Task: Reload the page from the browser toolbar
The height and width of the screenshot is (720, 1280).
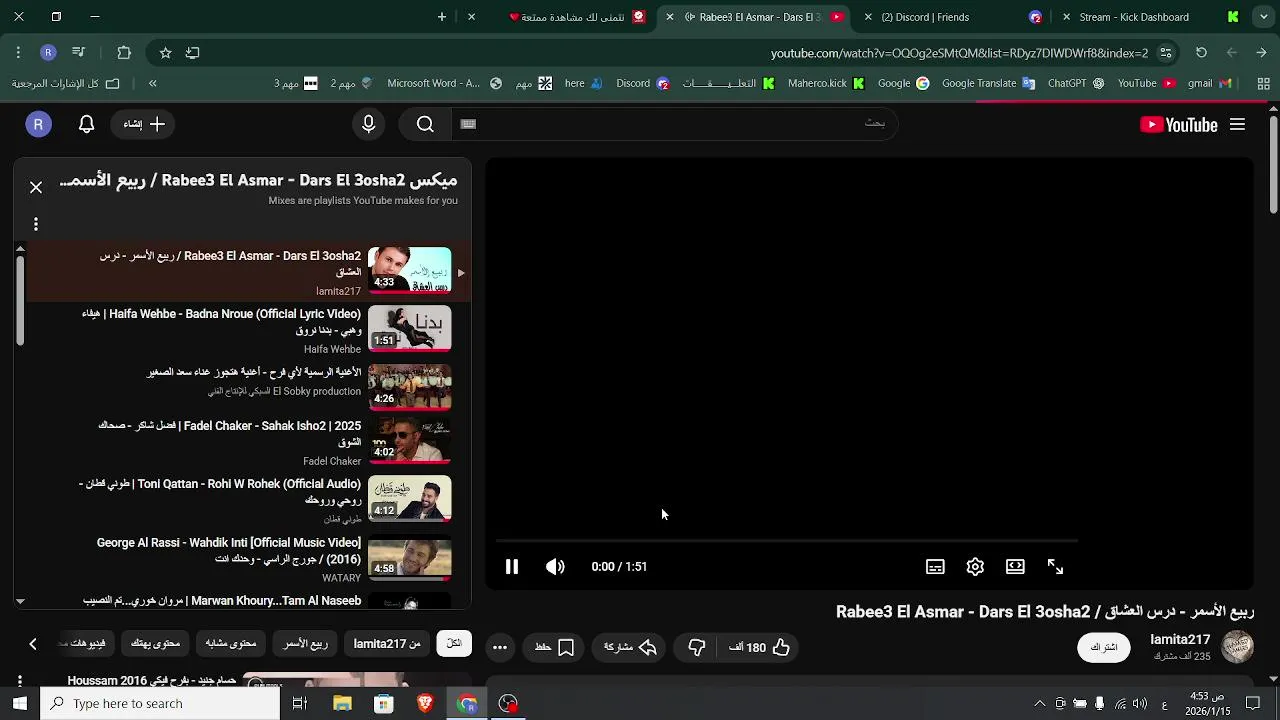Action: click(x=1201, y=52)
